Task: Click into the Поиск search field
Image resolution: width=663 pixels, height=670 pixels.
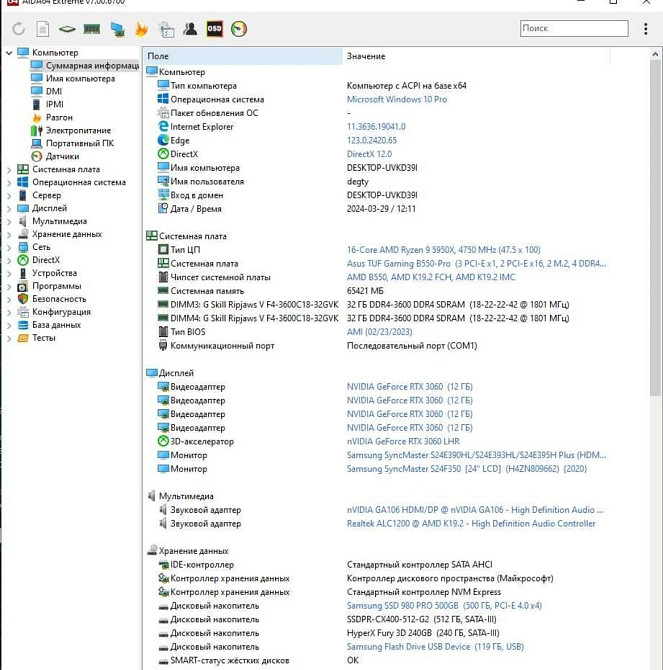Action: [x=573, y=29]
